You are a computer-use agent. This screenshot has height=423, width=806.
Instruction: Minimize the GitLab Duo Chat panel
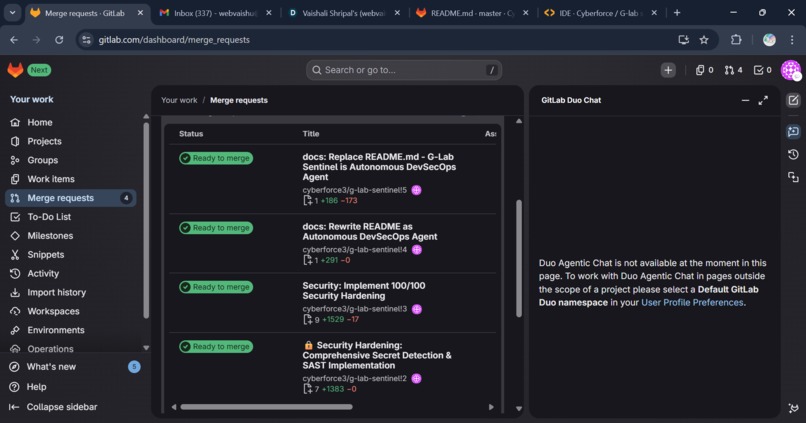[745, 100]
